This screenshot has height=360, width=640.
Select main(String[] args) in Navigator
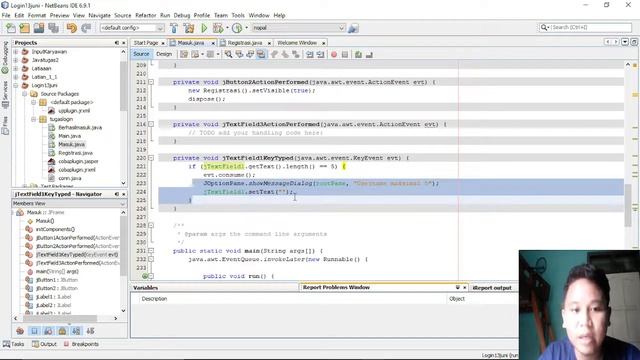(57, 271)
